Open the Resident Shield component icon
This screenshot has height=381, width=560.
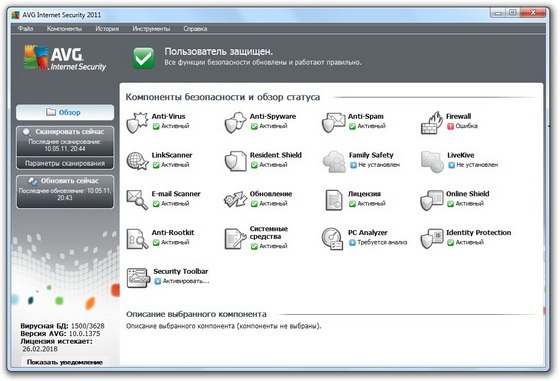coord(235,161)
